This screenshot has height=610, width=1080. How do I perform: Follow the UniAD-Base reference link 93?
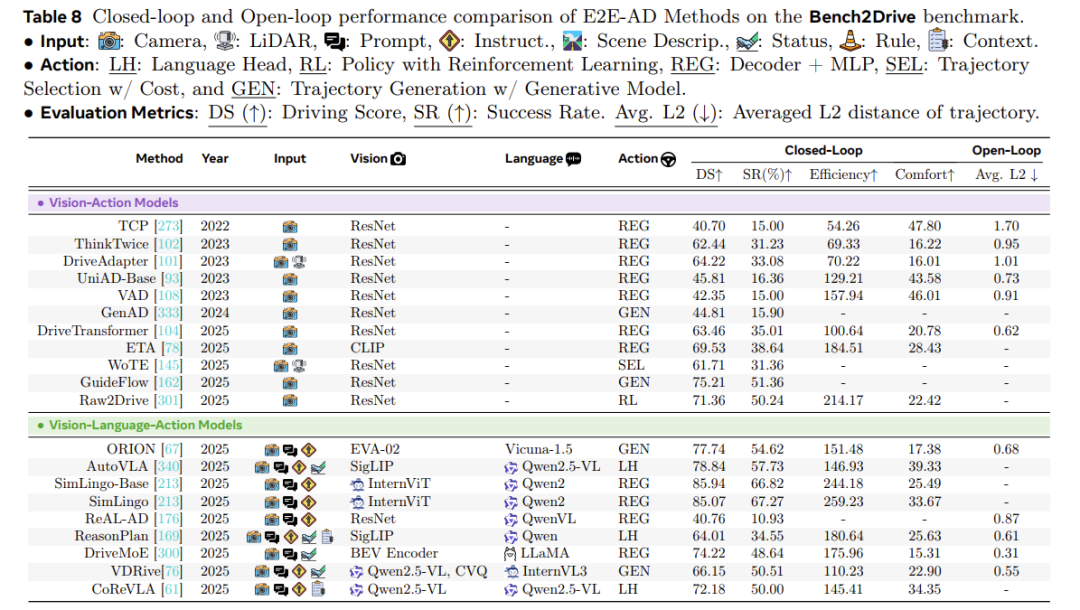pos(171,279)
